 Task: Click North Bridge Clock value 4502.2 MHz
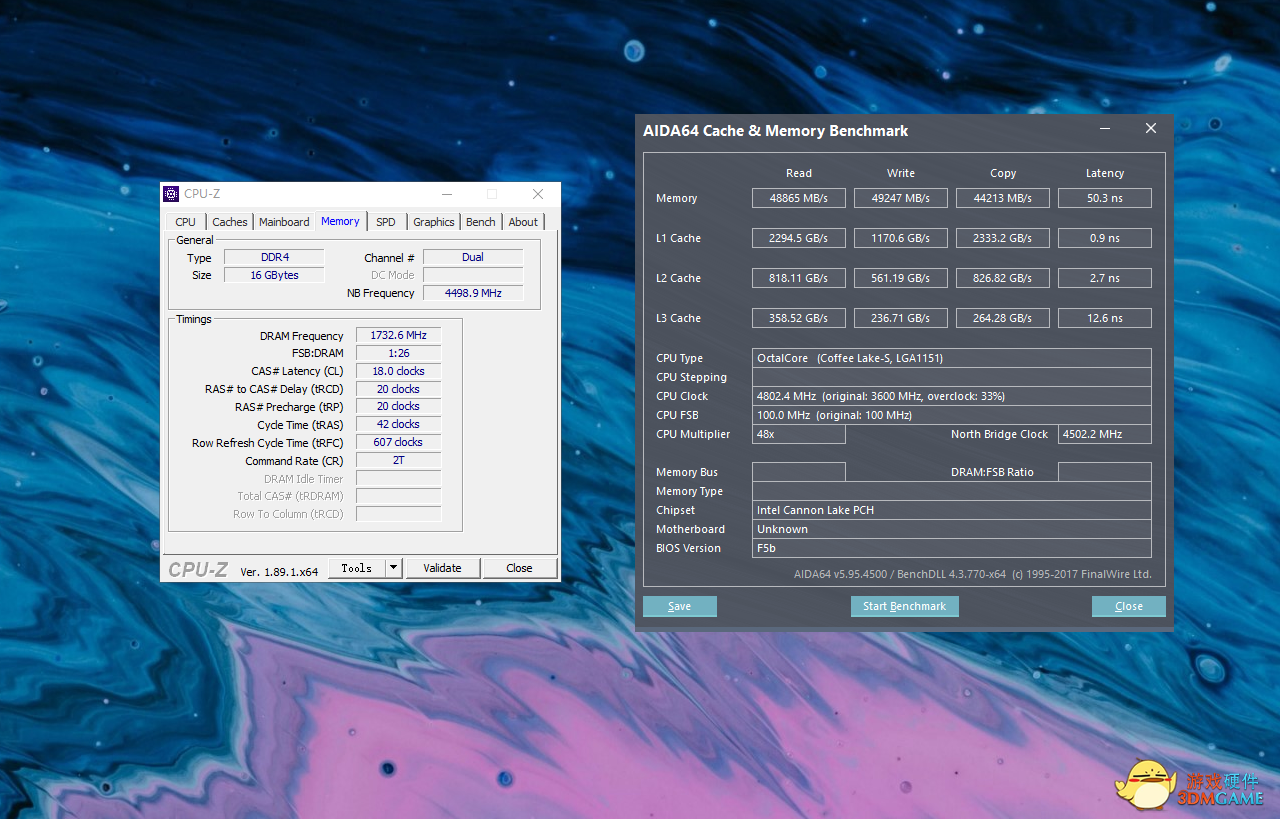[x=1105, y=434]
